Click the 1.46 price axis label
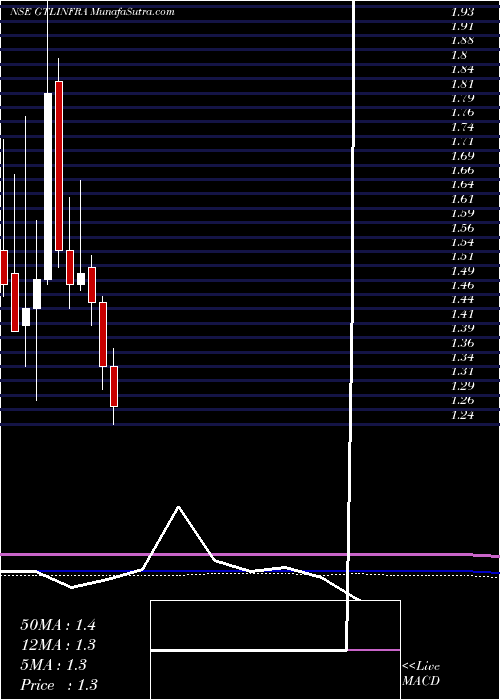 463,286
